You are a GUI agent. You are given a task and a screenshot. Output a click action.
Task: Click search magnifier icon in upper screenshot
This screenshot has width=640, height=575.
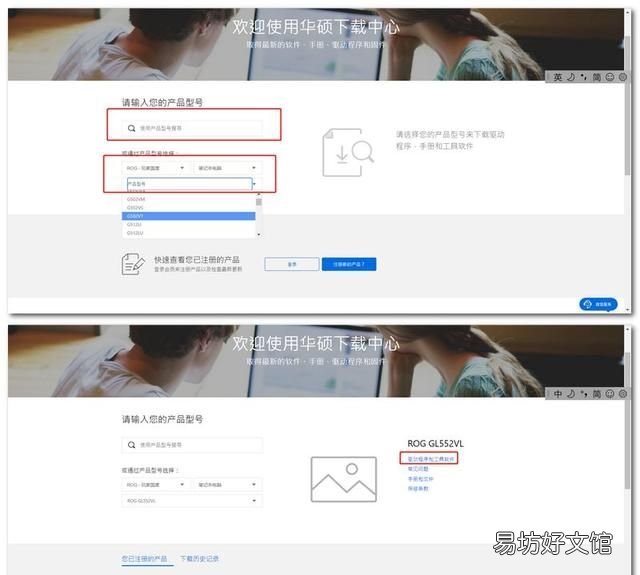click(131, 128)
